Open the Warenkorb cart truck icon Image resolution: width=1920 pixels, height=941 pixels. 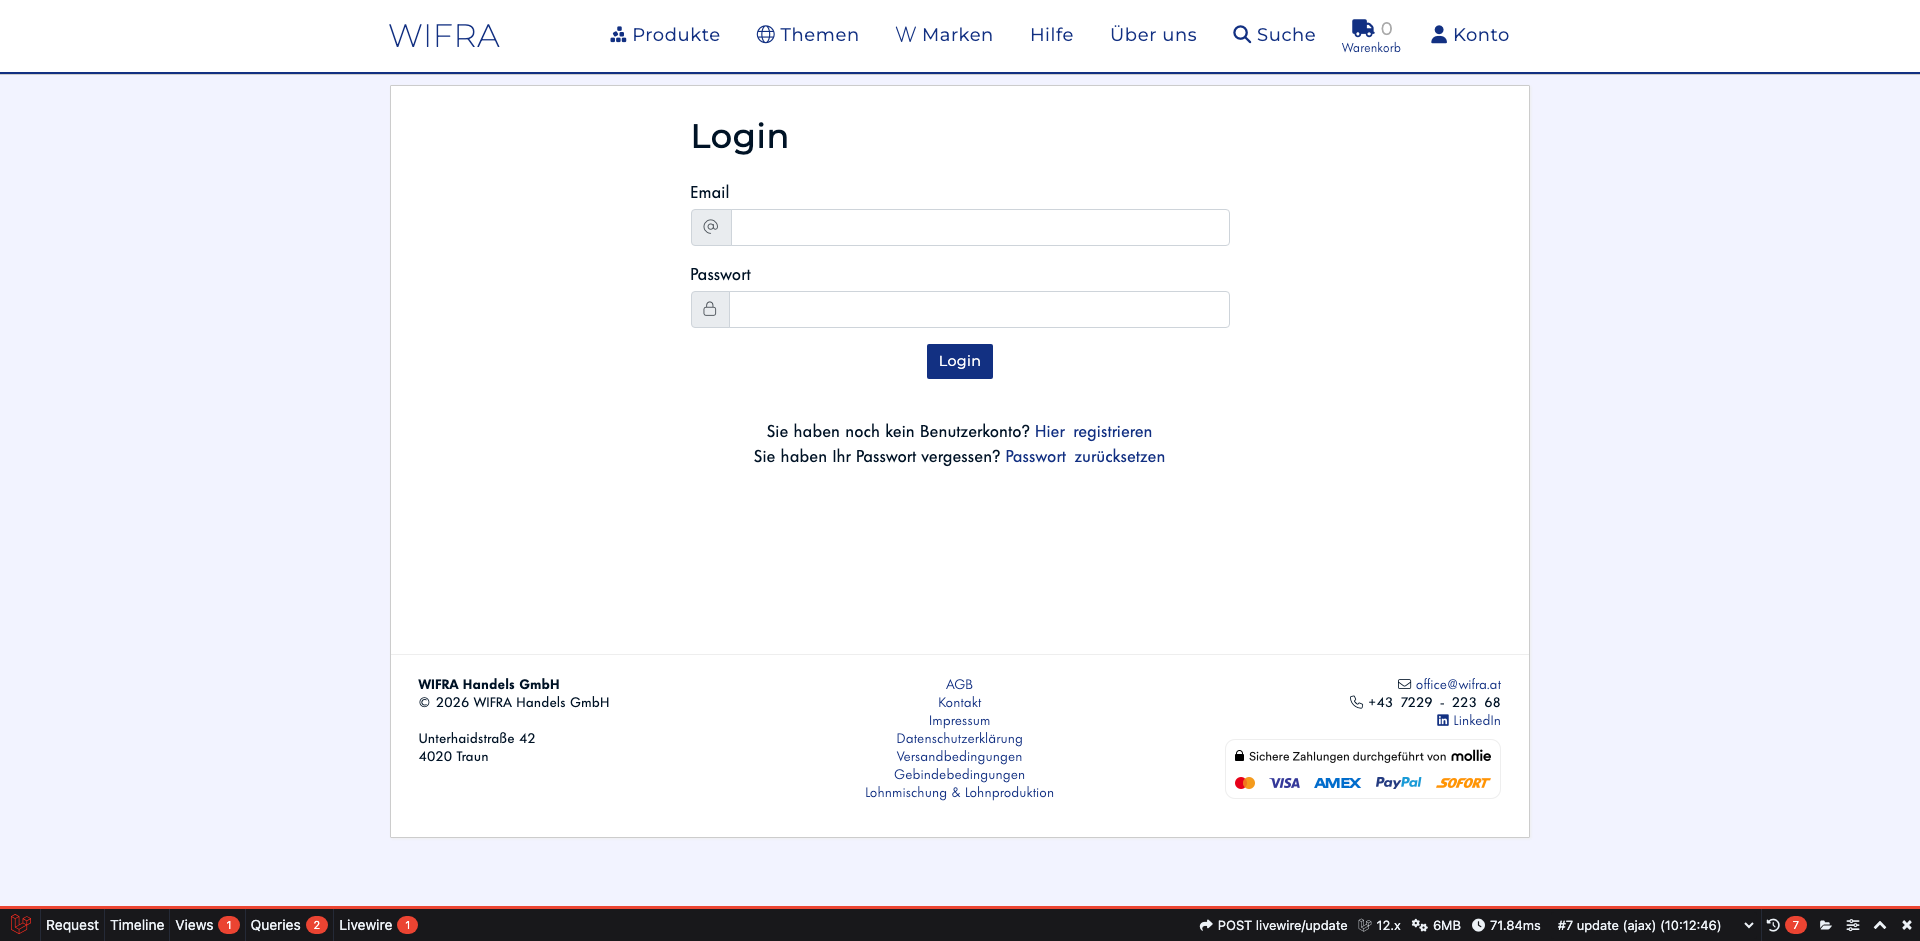1362,29
